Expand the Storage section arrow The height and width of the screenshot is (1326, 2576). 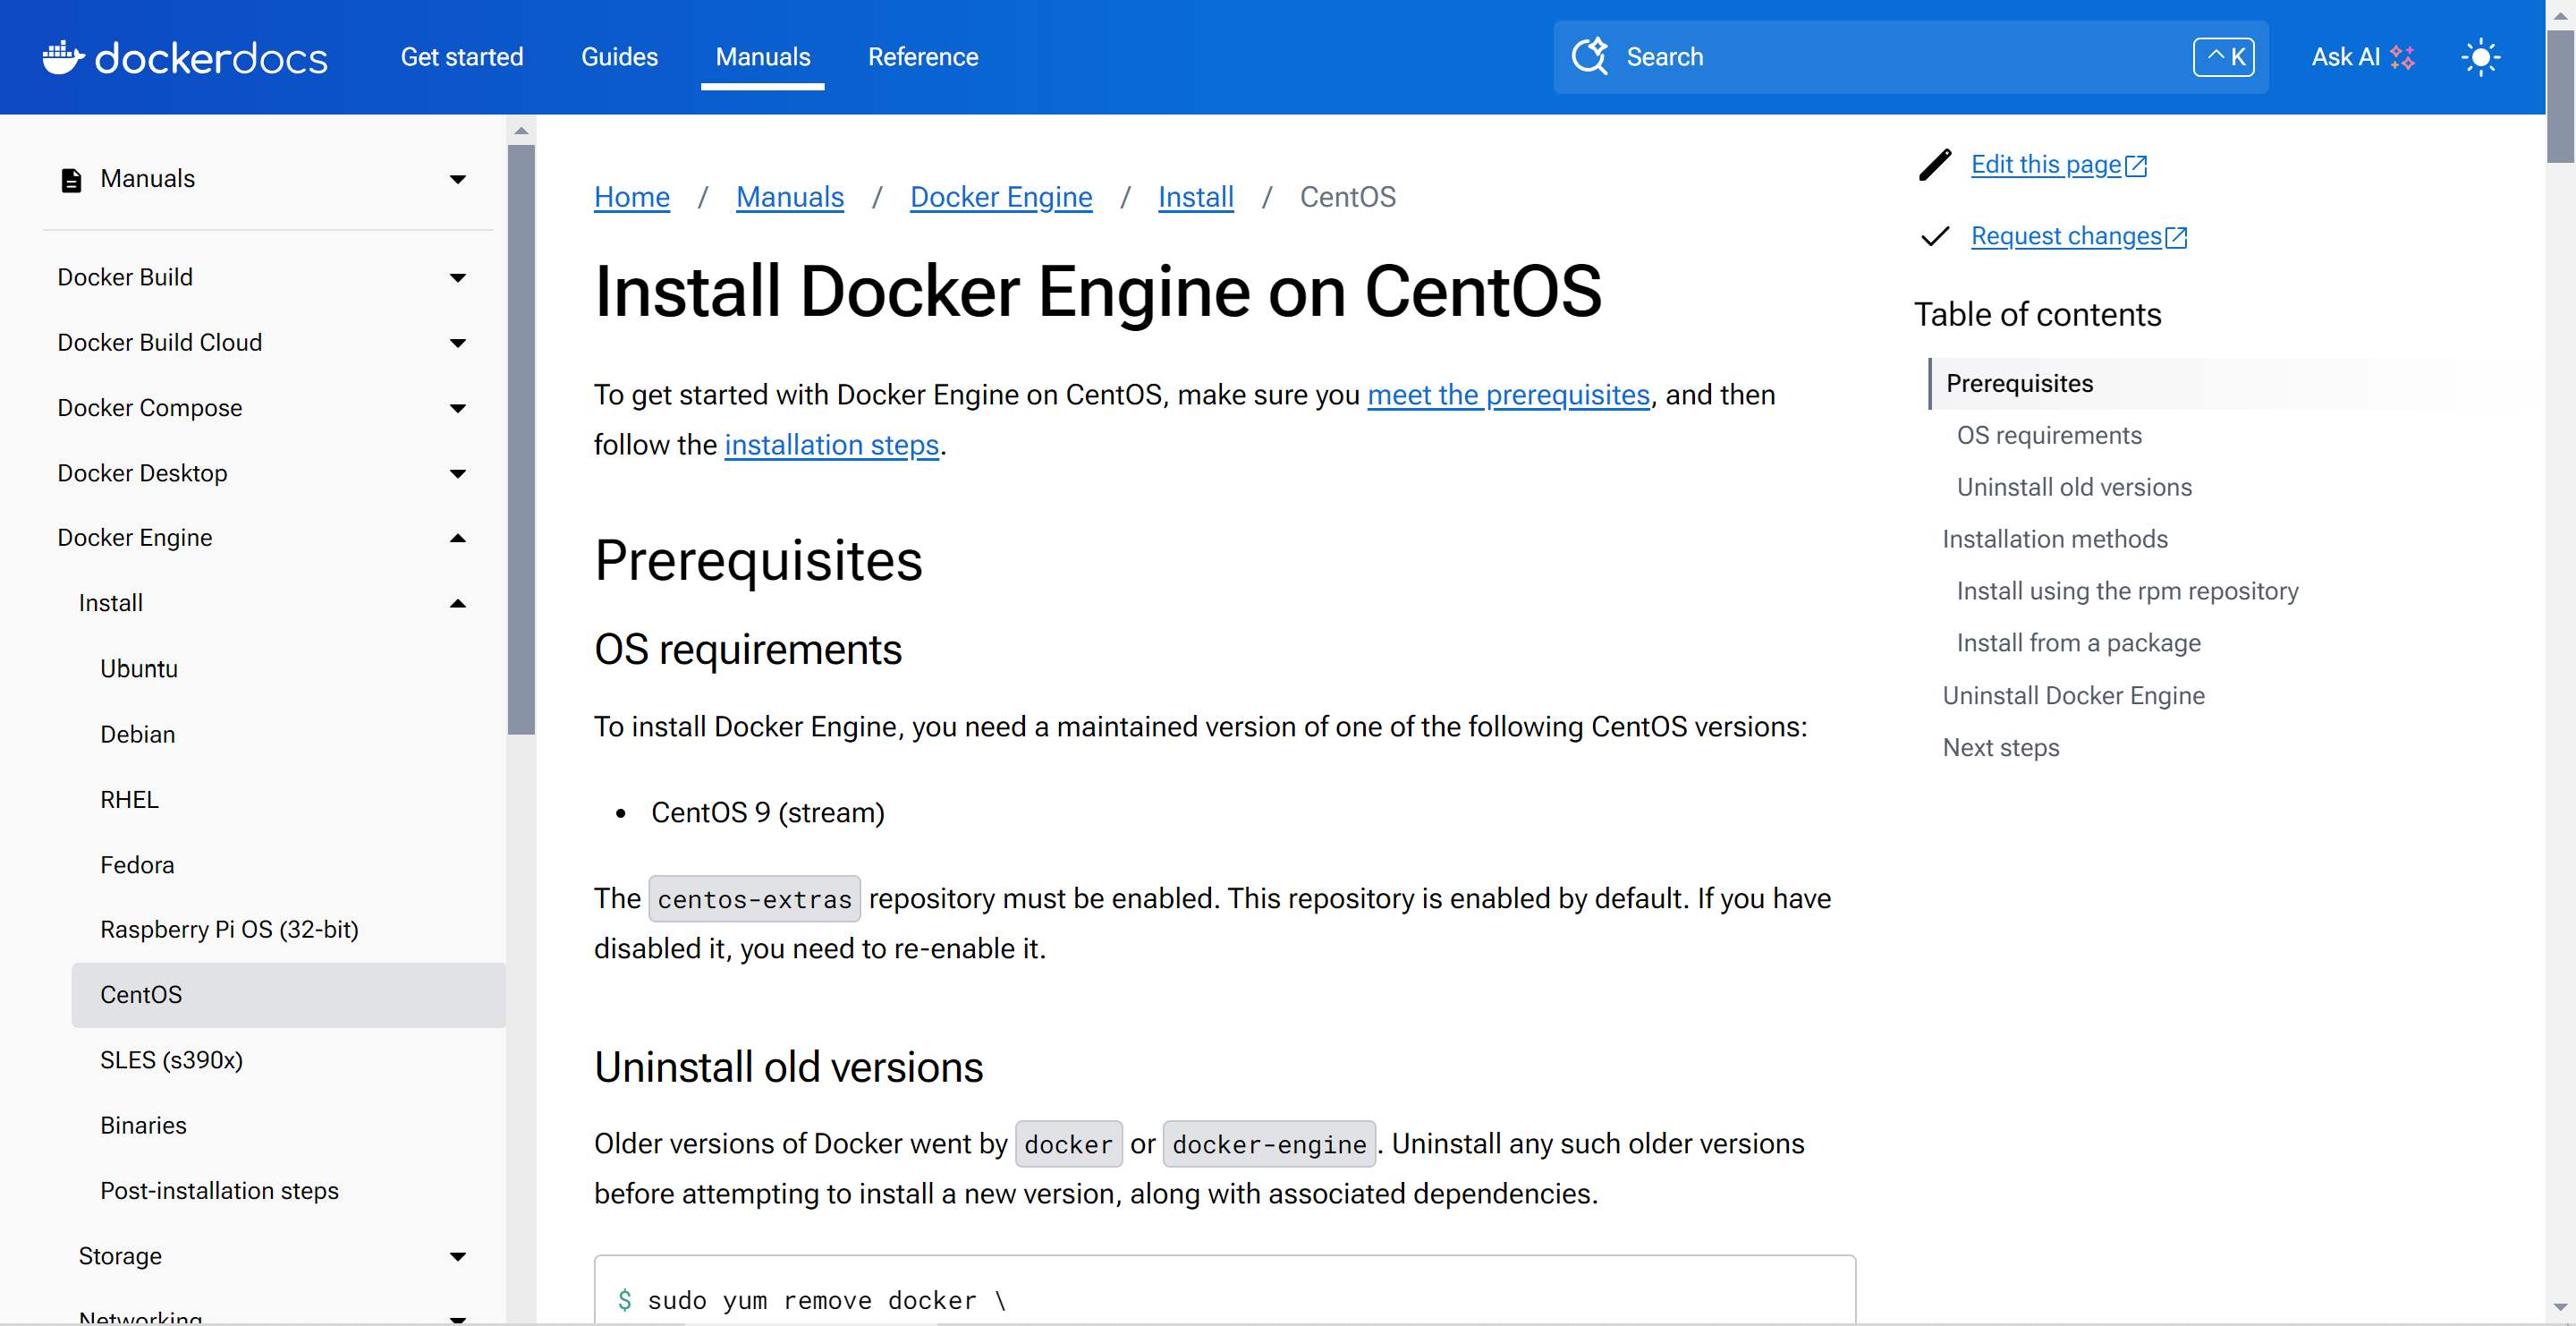(x=458, y=1256)
